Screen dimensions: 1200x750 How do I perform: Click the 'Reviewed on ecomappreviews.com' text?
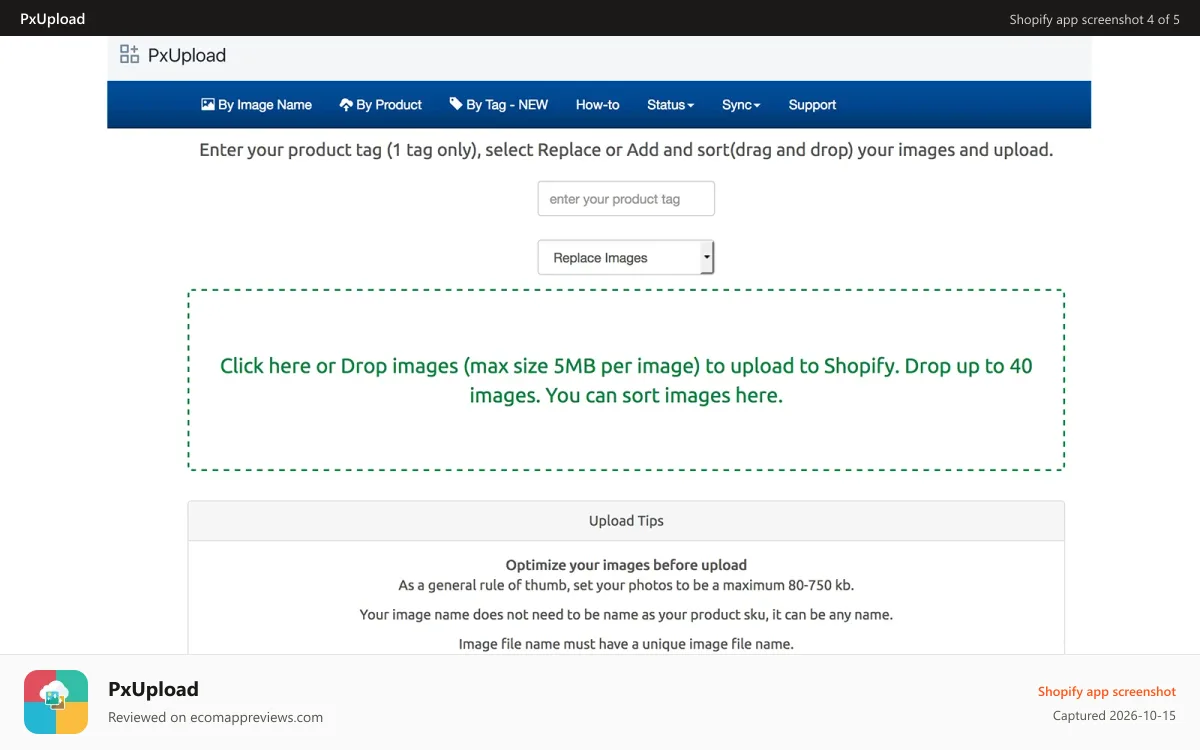(215, 717)
